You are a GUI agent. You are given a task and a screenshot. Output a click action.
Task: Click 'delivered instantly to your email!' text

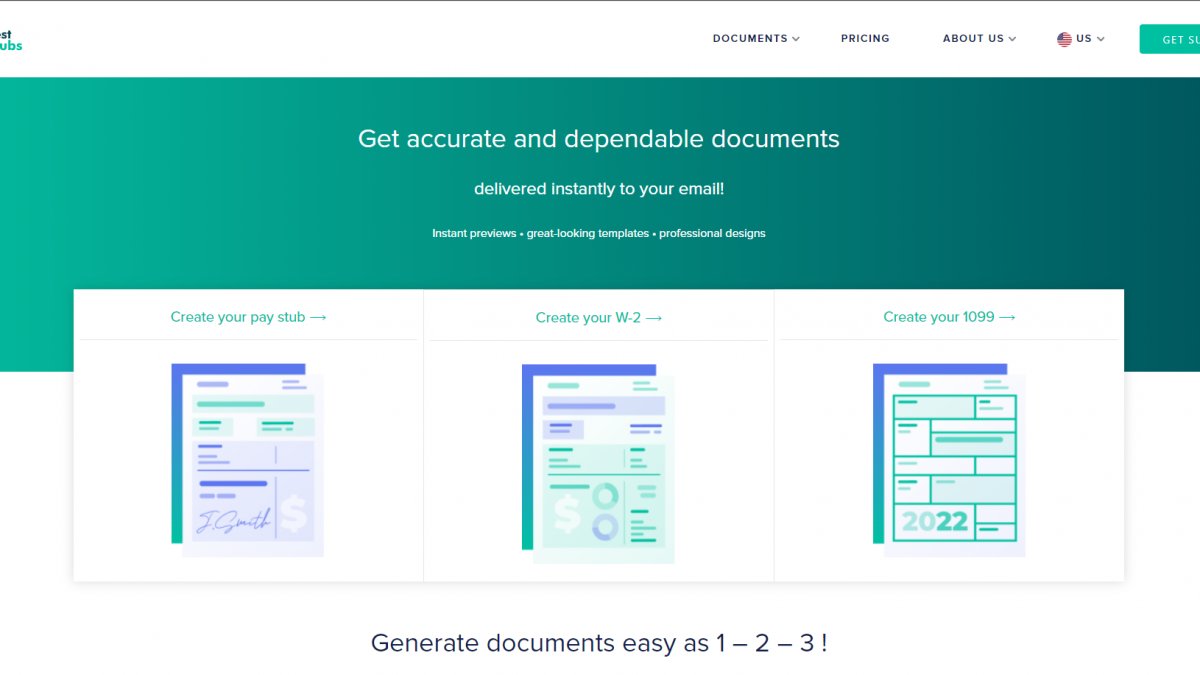click(x=599, y=189)
